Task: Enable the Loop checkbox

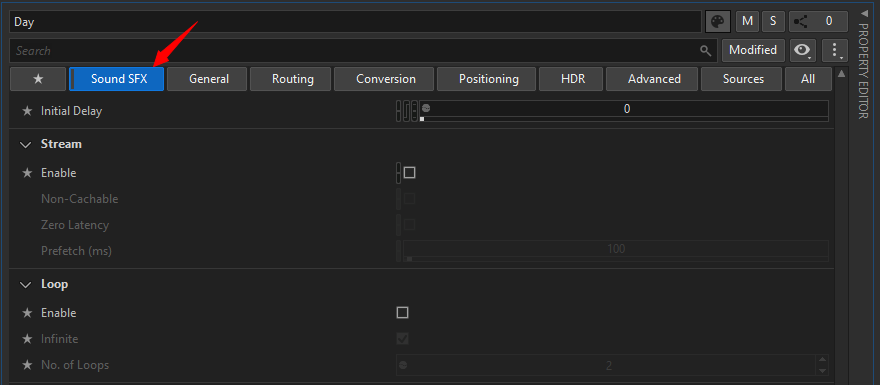Action: 402,313
